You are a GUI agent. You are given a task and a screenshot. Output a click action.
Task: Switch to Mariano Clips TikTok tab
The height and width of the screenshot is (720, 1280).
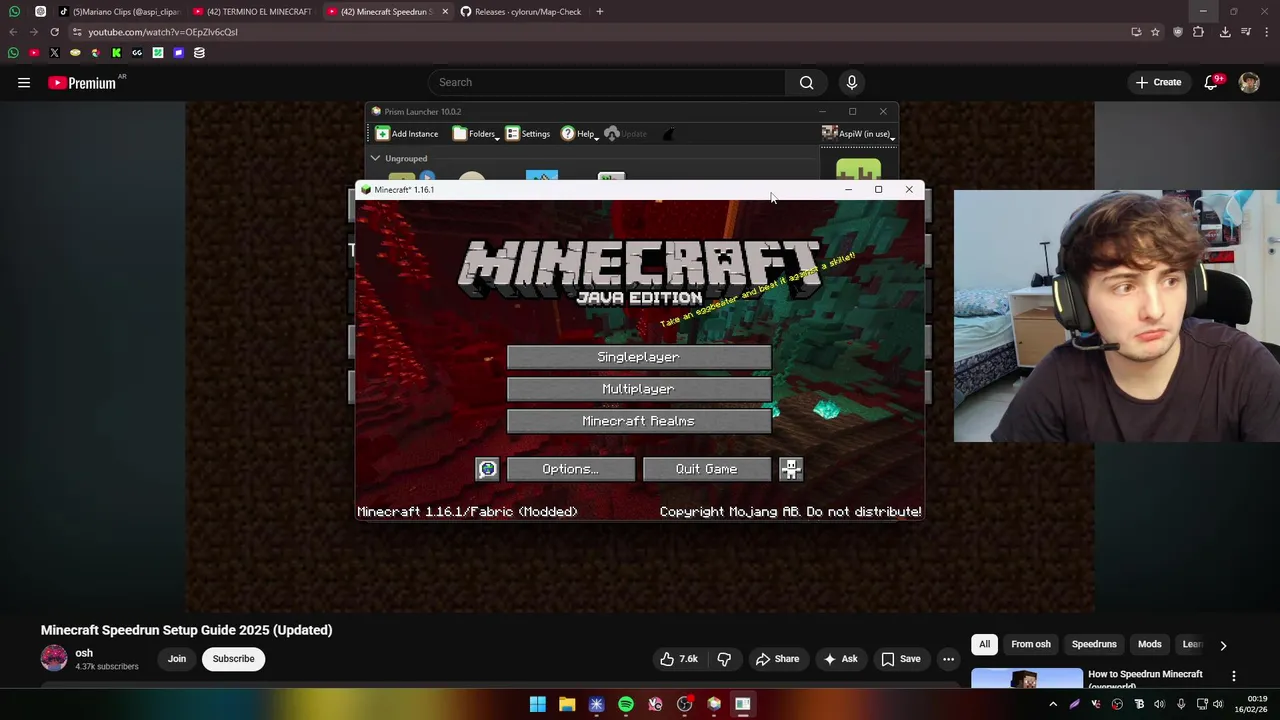pyautogui.click(x=118, y=12)
